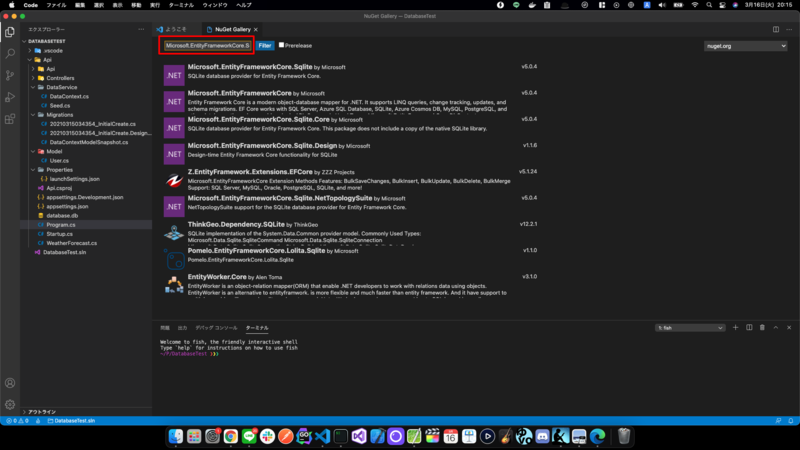Image resolution: width=800 pixels, height=450 pixels.
Task: Click the package search input field
Action: (x=208, y=45)
